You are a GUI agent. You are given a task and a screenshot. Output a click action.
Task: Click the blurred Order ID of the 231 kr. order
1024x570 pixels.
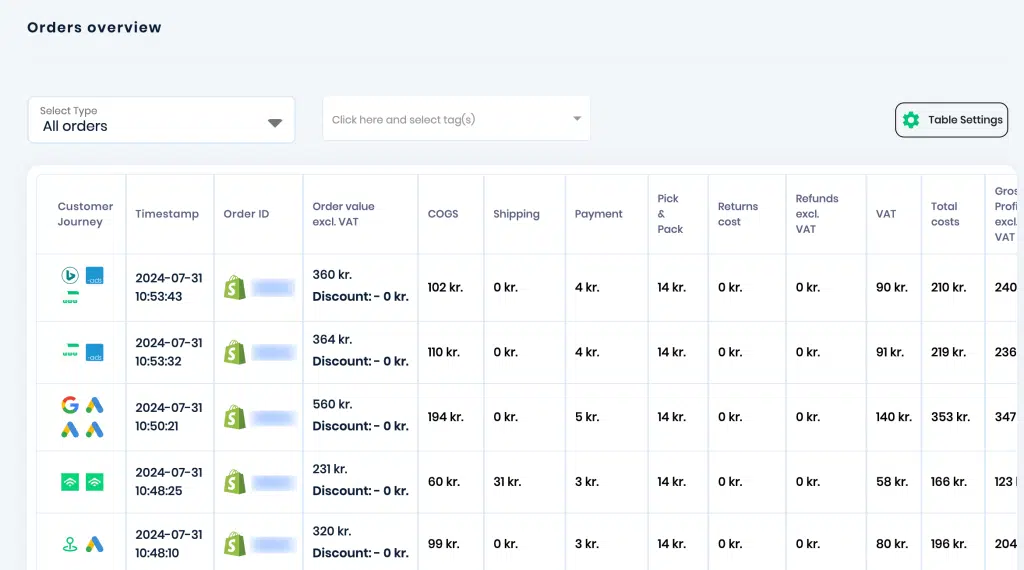click(273, 483)
